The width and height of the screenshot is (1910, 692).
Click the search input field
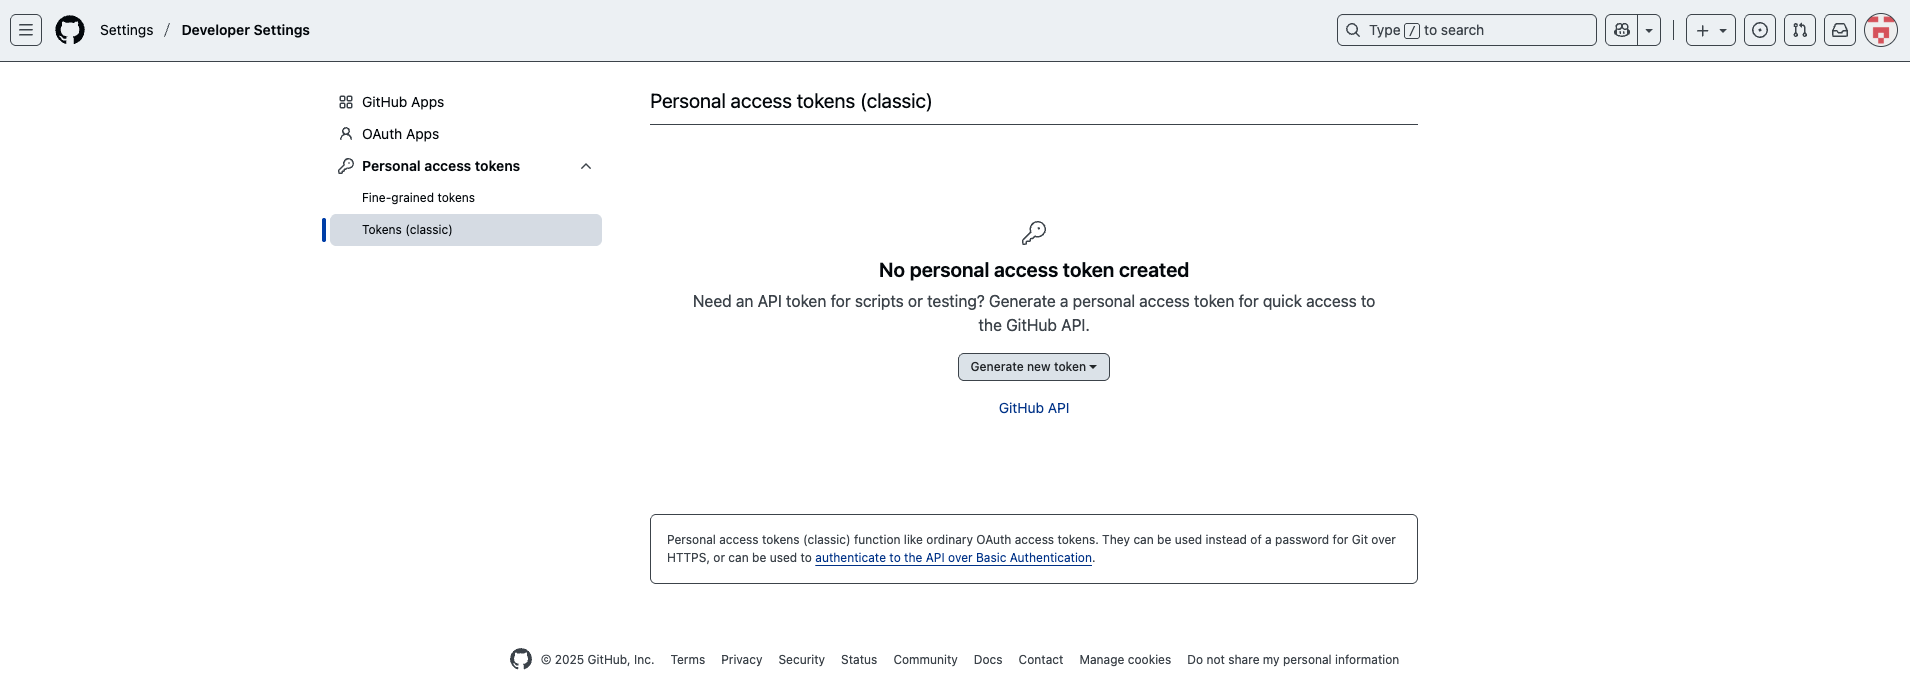(x=1465, y=30)
